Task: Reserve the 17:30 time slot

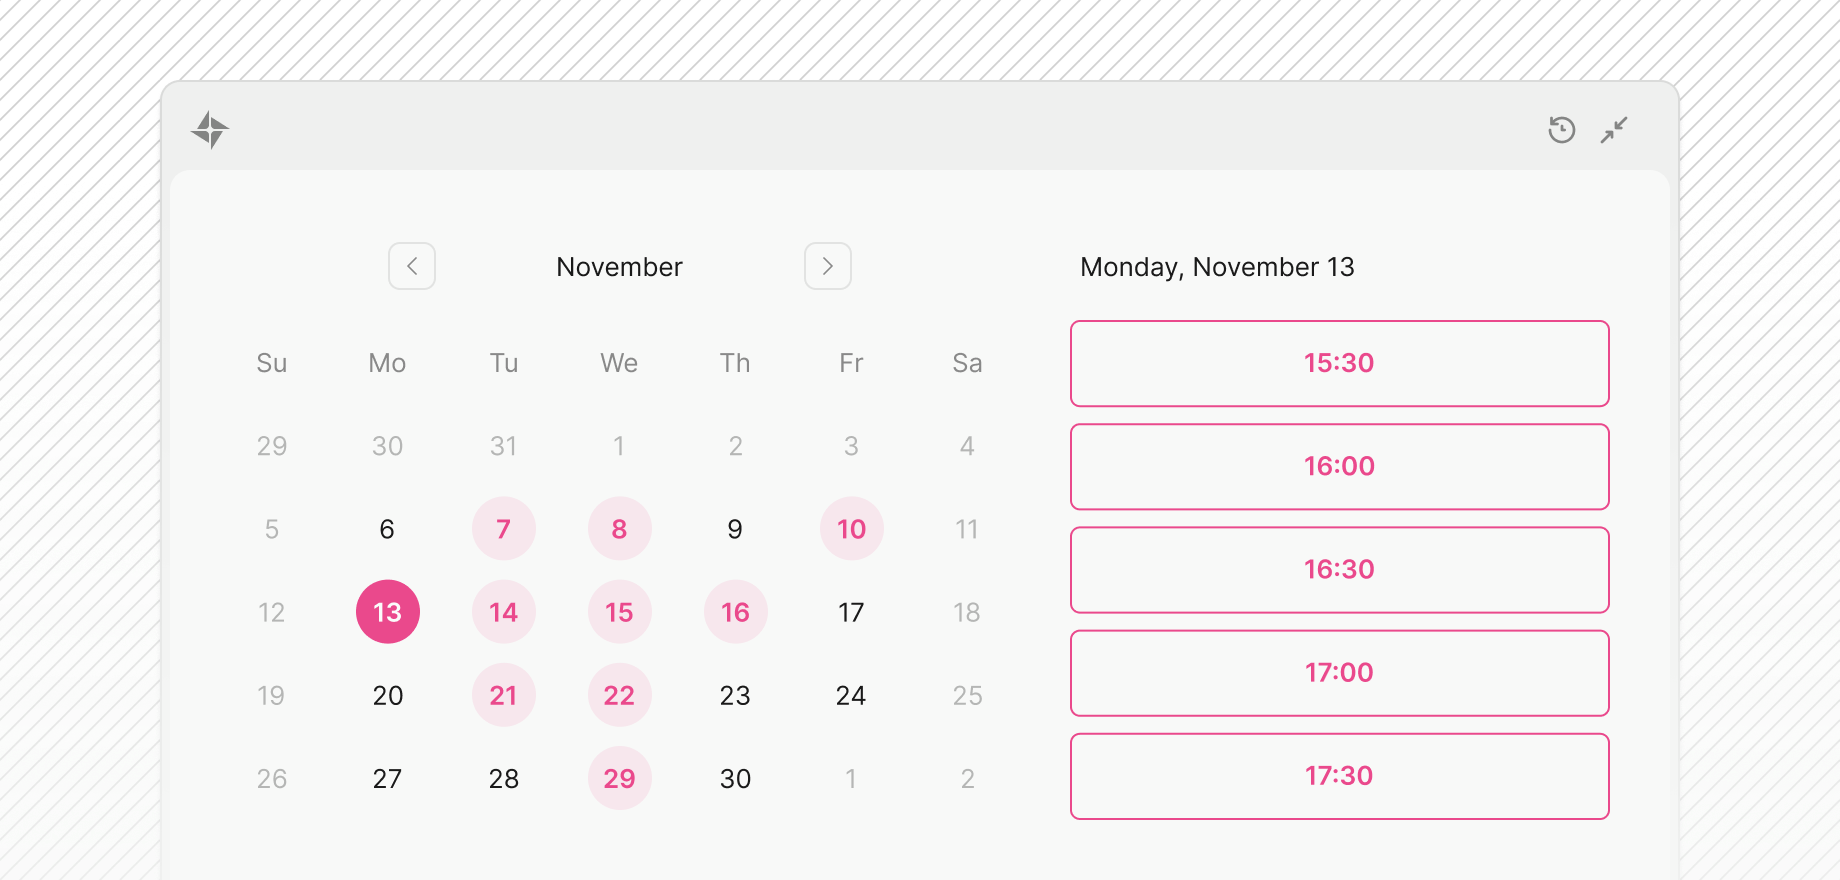Action: [1339, 775]
